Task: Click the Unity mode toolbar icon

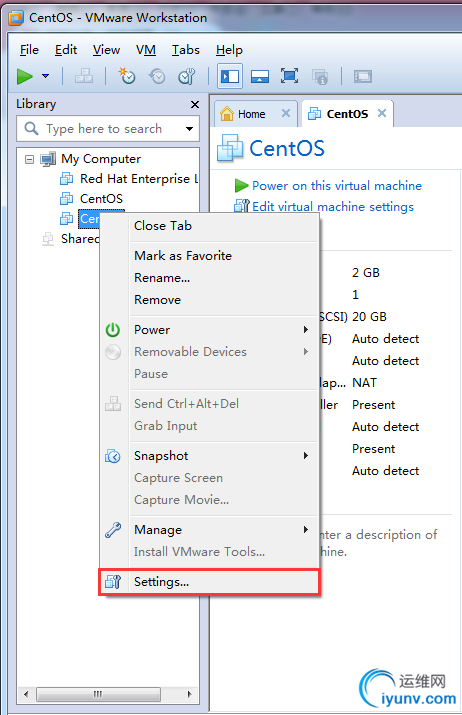Action: [320, 77]
